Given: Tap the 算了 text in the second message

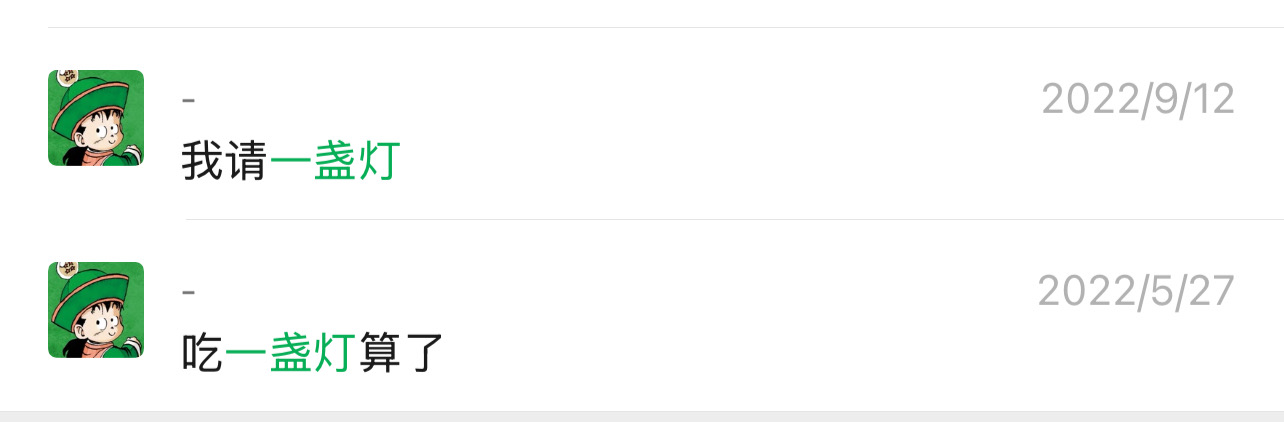Looking at the screenshot, I should pyautogui.click(x=400, y=354).
